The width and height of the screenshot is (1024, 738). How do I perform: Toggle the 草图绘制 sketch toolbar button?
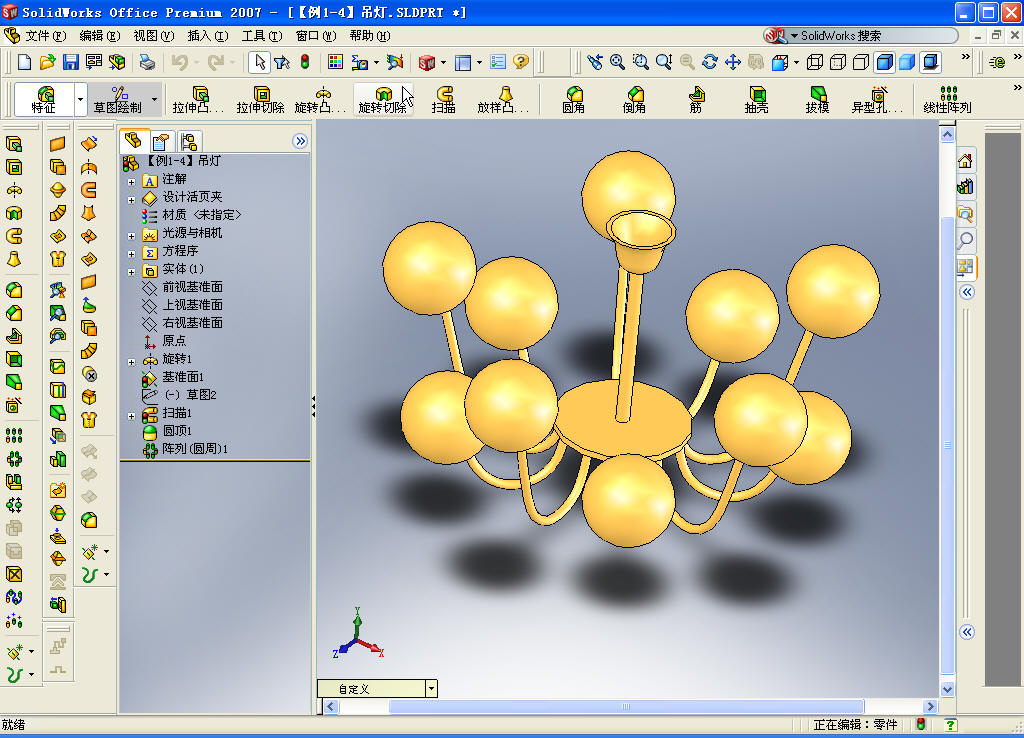coord(118,99)
